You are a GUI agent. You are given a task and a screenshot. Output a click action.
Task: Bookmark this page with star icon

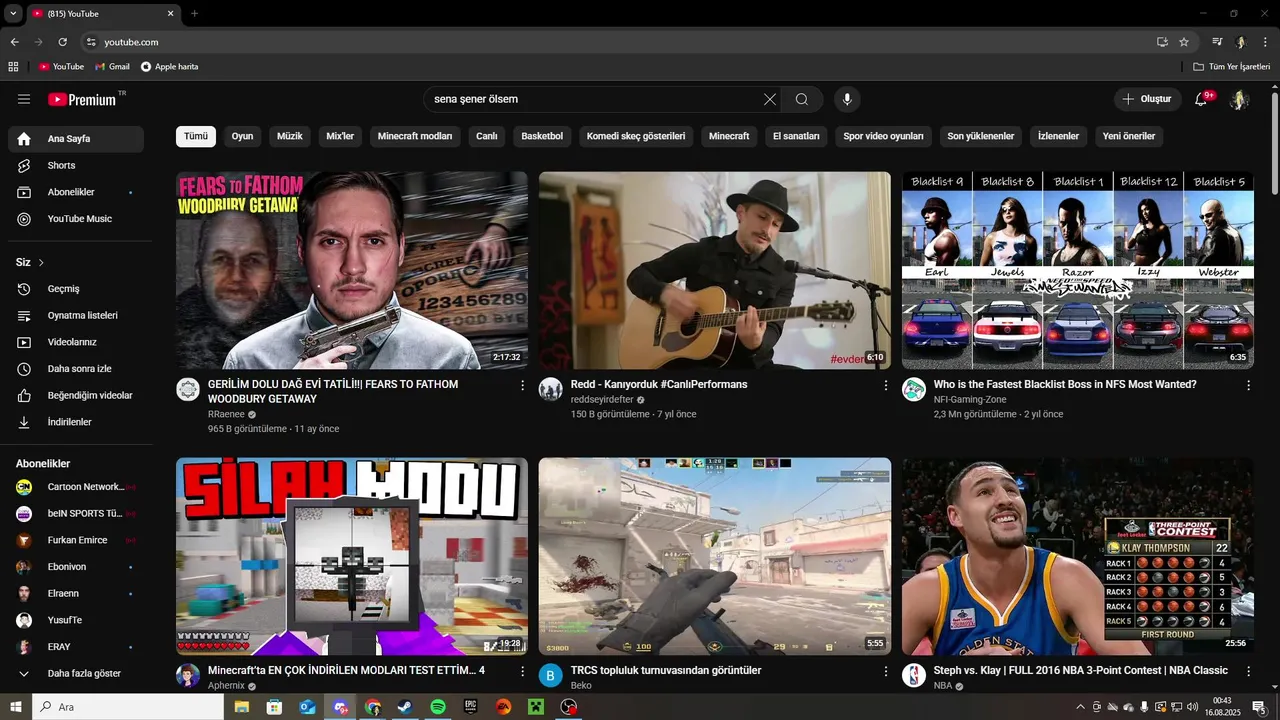point(1184,42)
